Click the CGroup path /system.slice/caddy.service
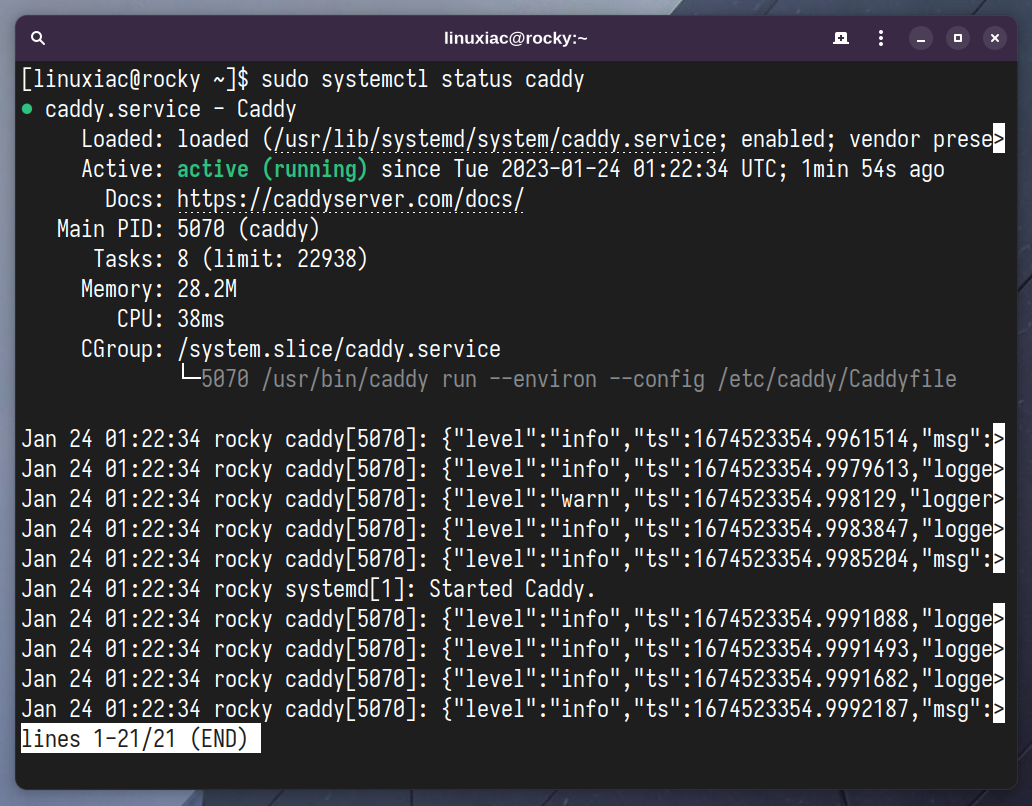This screenshot has height=806, width=1032. (x=339, y=349)
